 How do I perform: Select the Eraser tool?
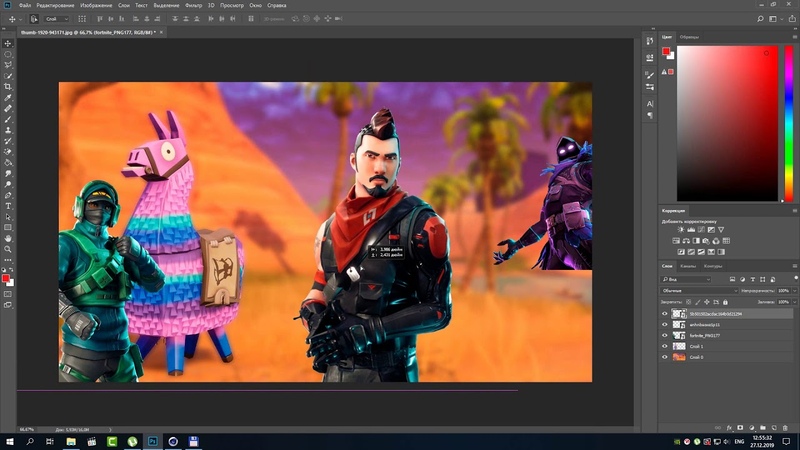(x=8, y=152)
